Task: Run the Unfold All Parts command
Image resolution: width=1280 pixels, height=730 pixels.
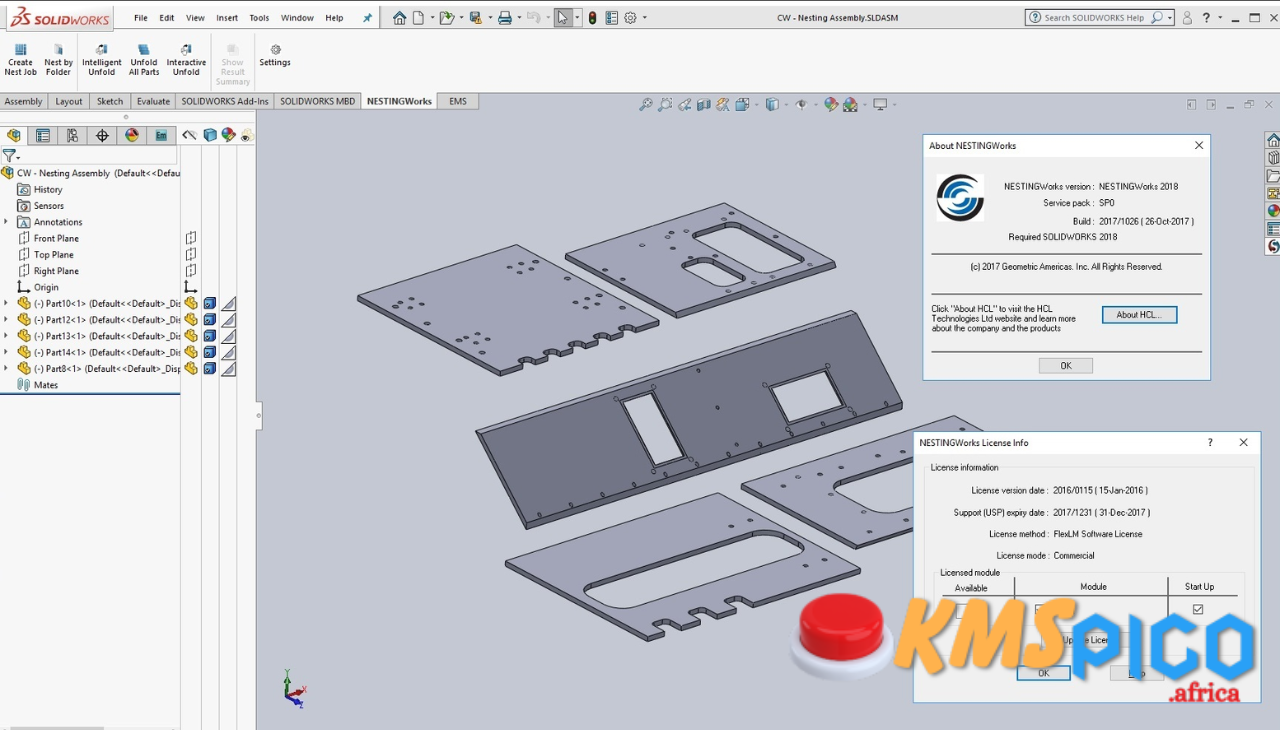Action: point(144,60)
